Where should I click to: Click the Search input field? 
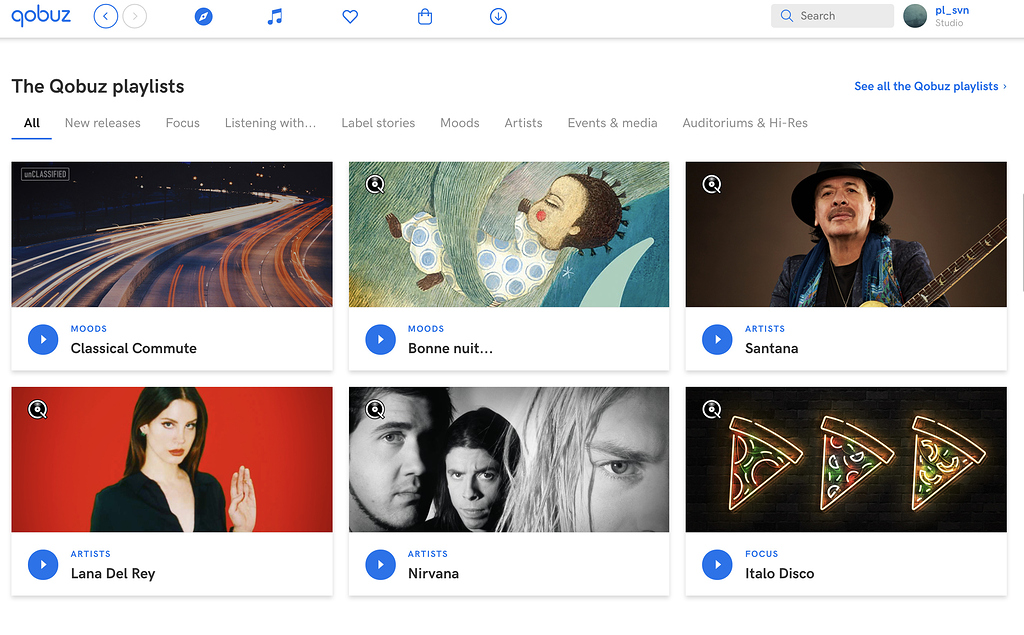pyautogui.click(x=840, y=16)
